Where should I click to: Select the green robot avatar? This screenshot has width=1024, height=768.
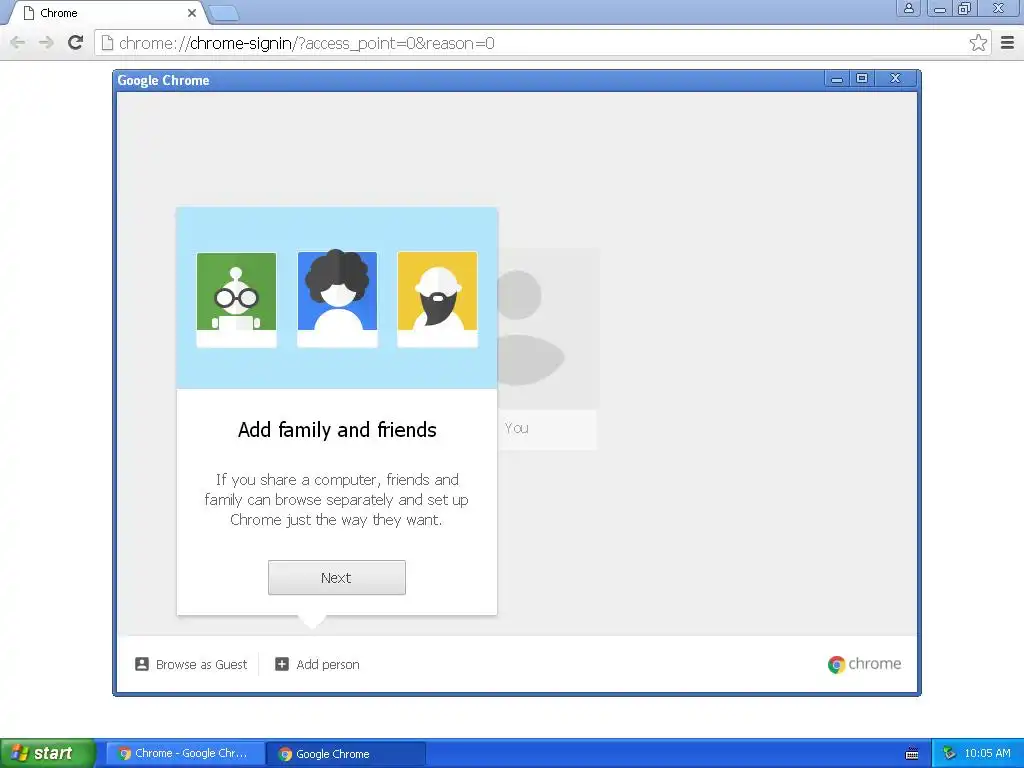point(236,300)
